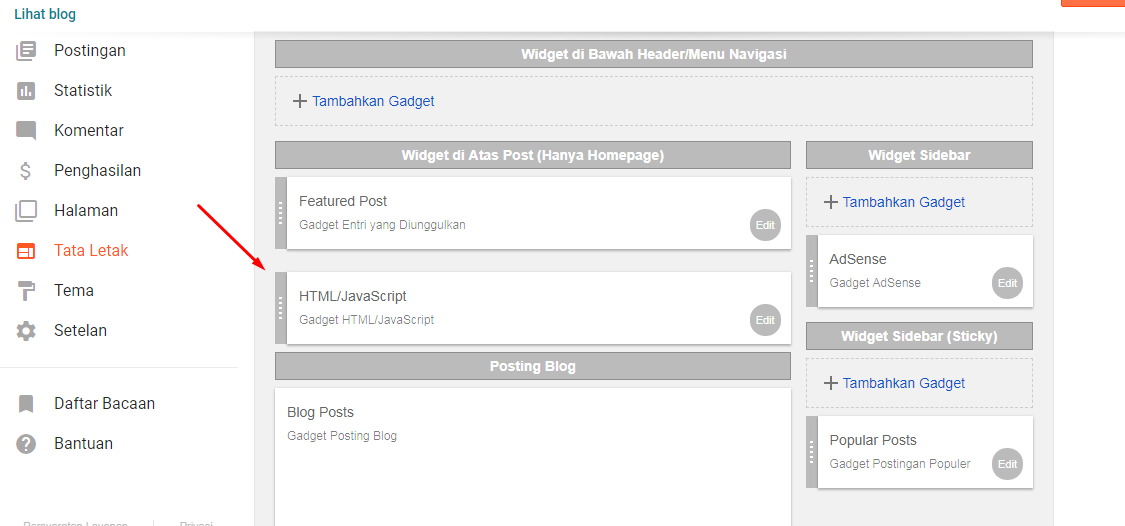Add gadget in Widget Sidebar section
The image size is (1125, 526).
[894, 202]
